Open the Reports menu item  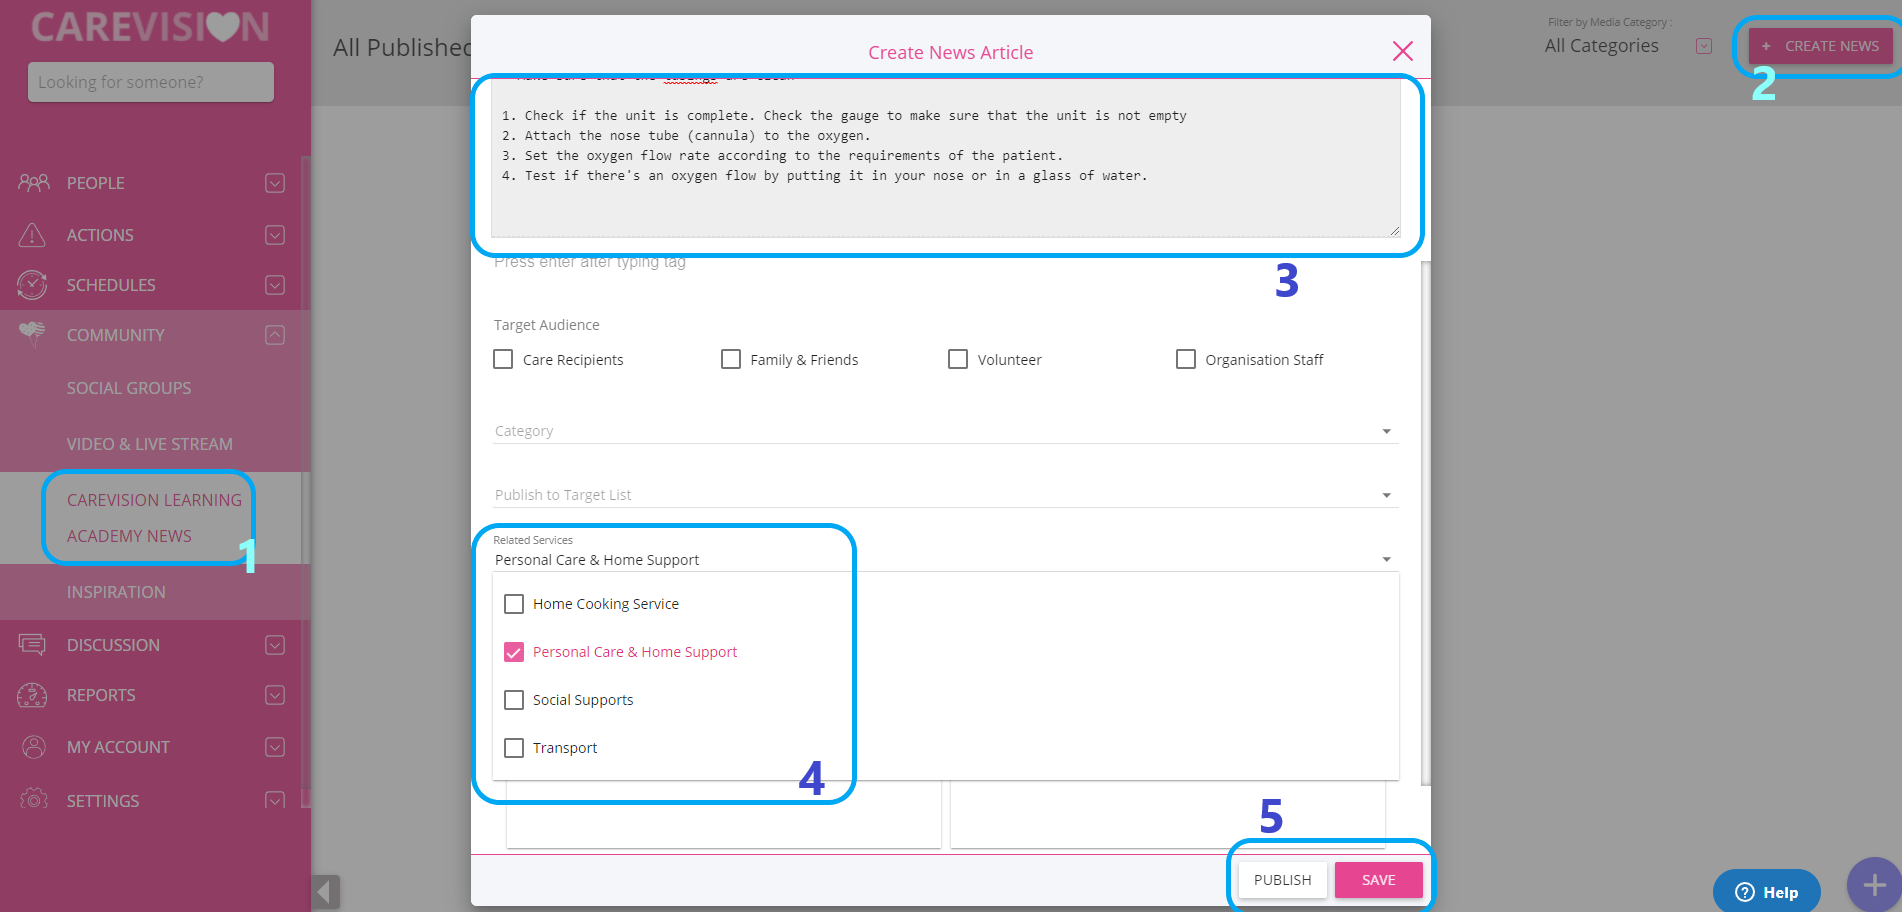point(101,695)
